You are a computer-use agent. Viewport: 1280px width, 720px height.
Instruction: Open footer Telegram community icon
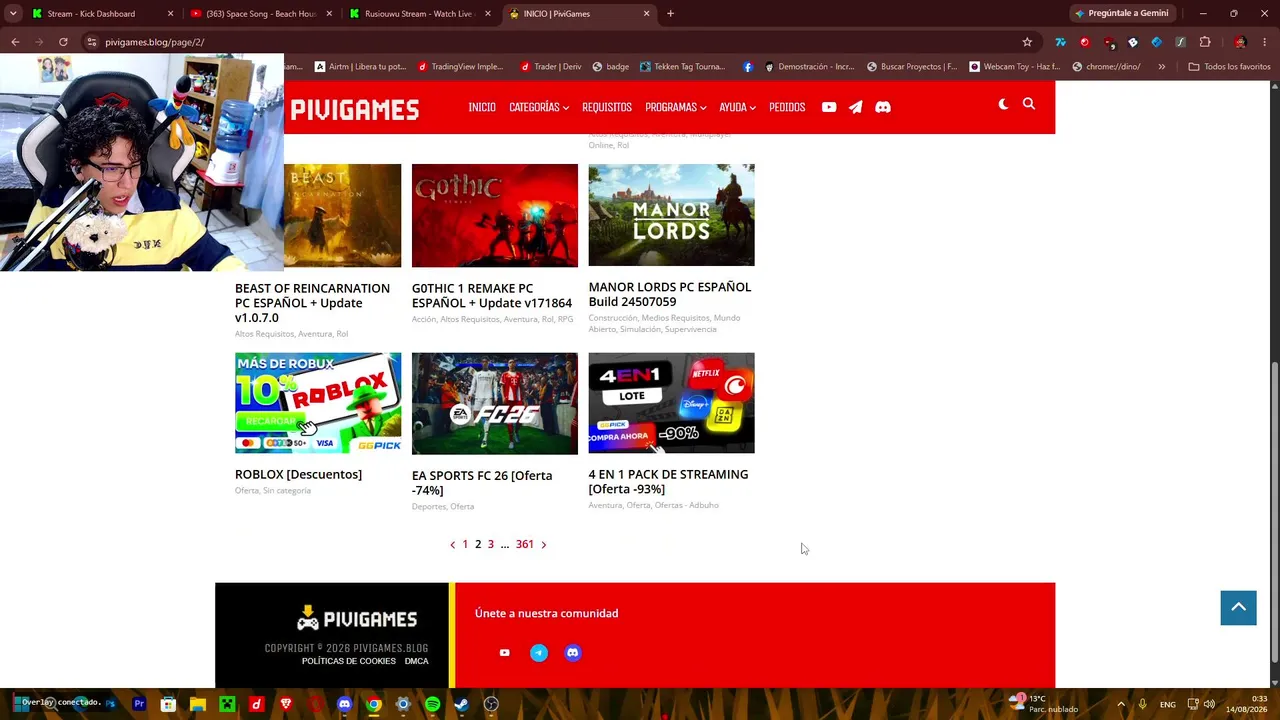click(539, 653)
